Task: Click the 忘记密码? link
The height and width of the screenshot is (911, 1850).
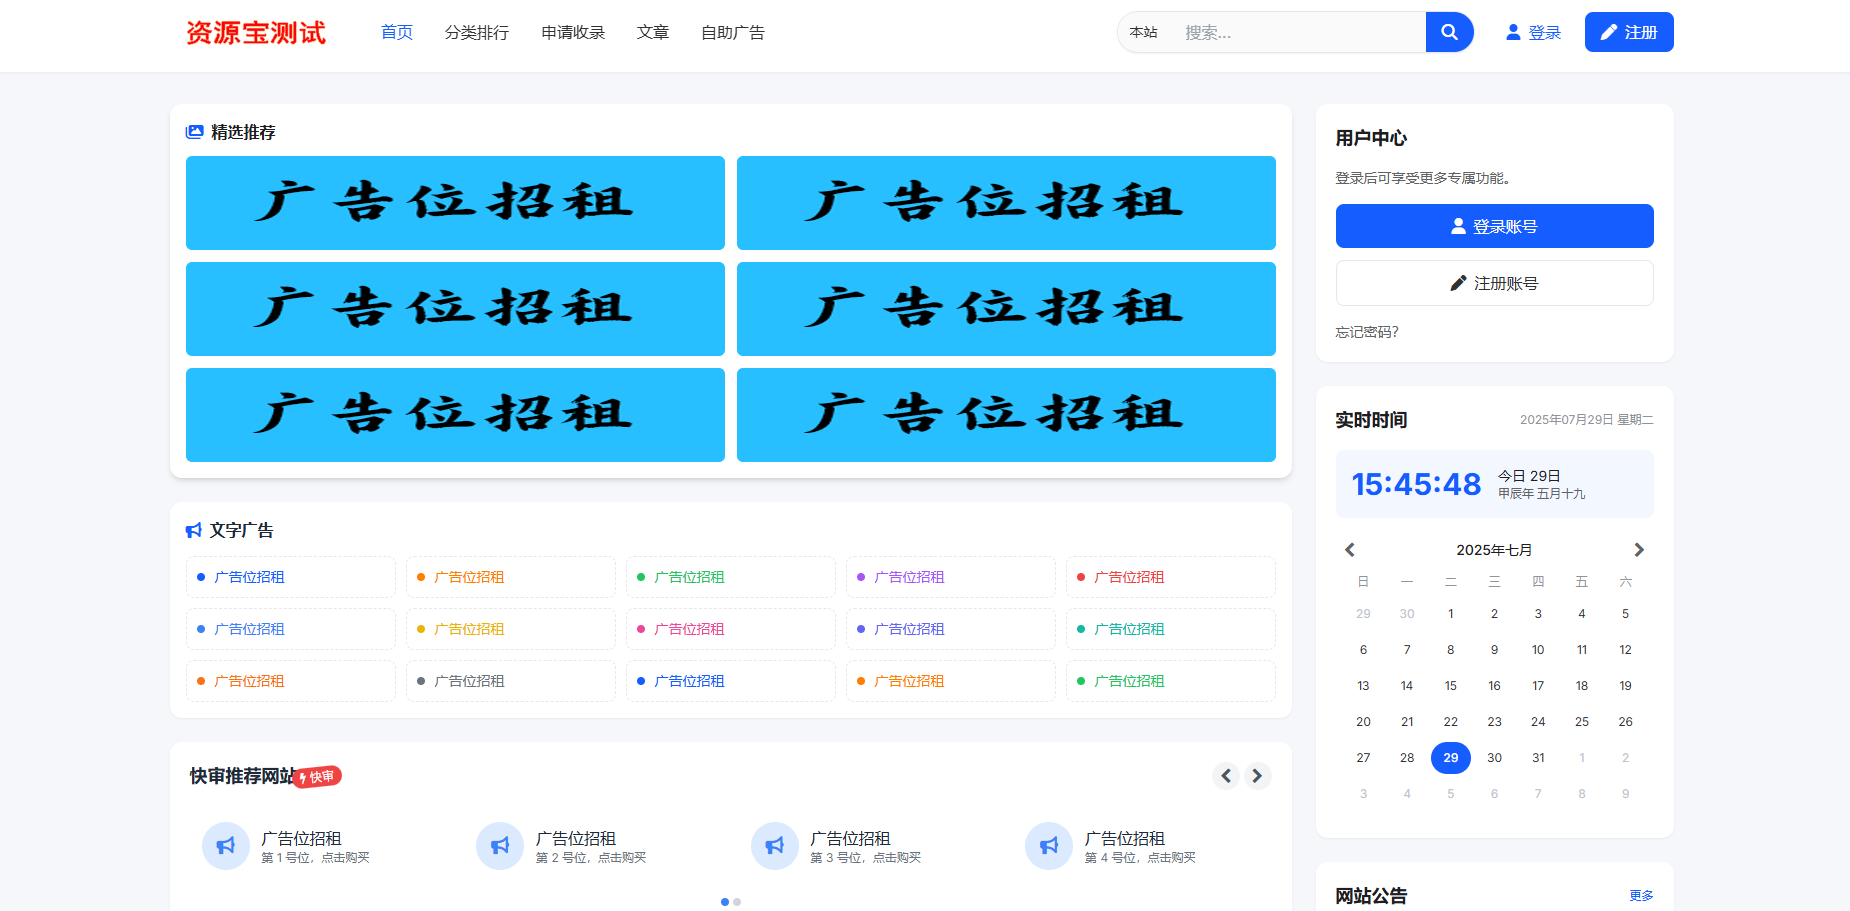Action: pos(1367,332)
